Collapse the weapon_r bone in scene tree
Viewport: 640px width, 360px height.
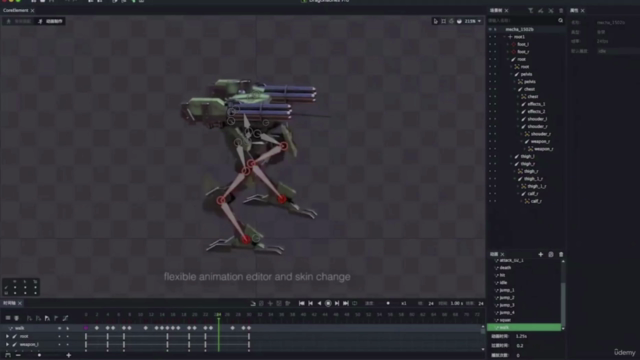click(521, 141)
